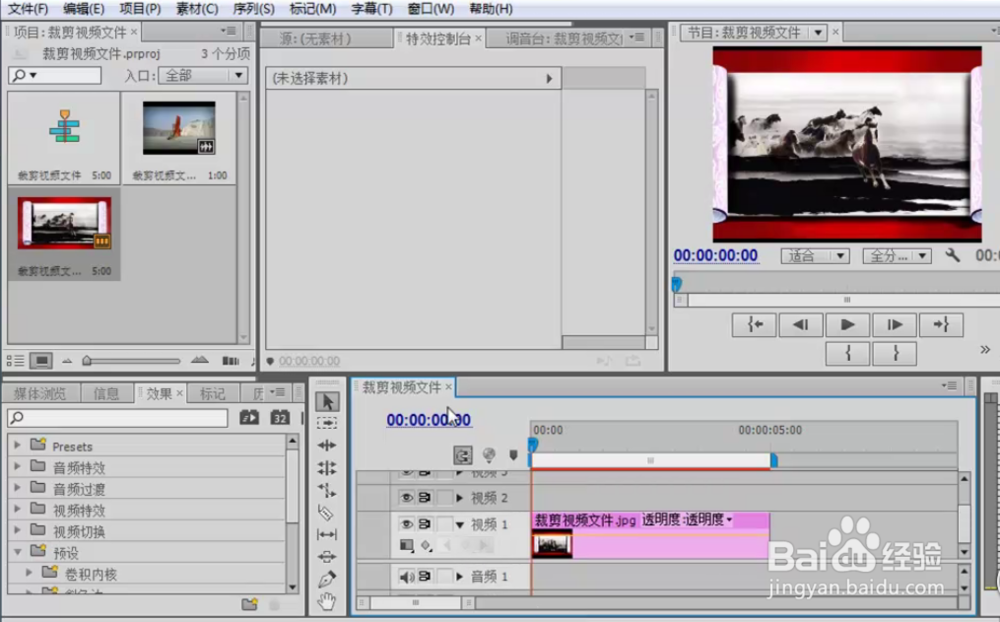The image size is (1000, 622).
Task: Open program monitor settings wrench
Action: 952,256
